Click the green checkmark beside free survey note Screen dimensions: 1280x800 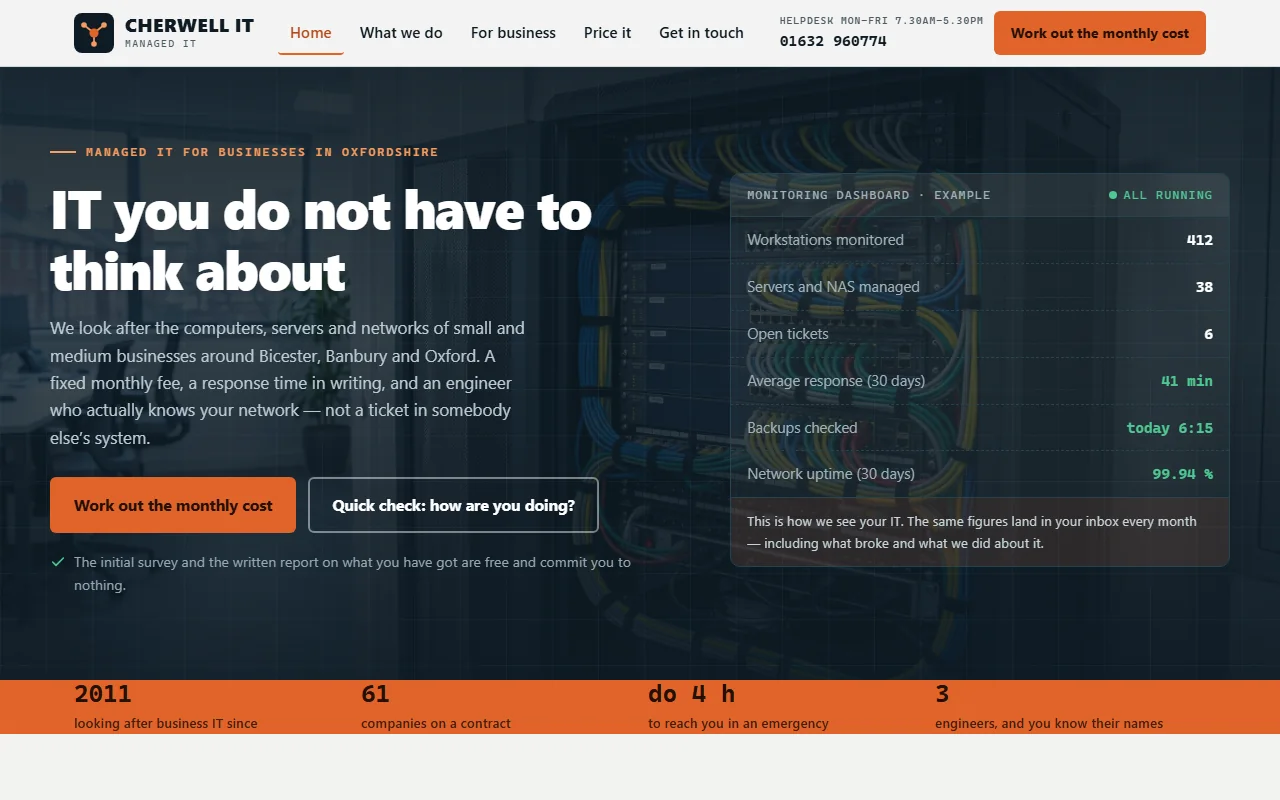[x=58, y=562]
